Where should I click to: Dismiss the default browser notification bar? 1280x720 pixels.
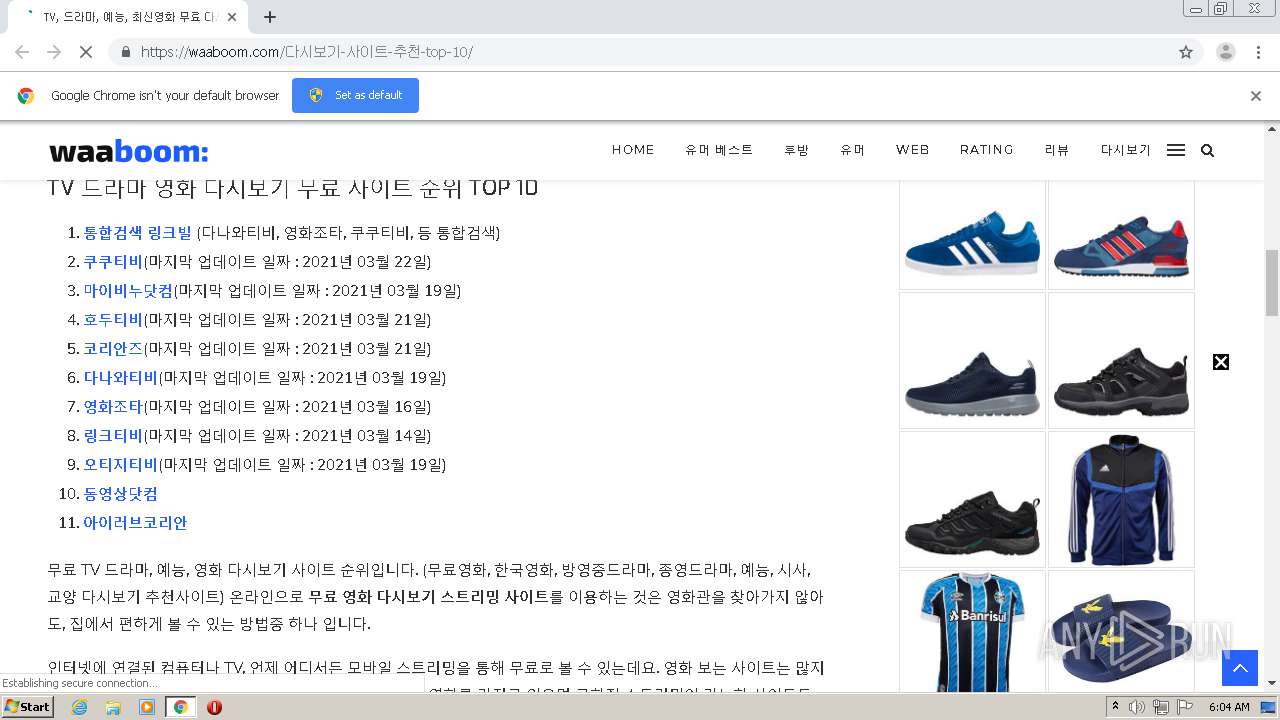click(x=1256, y=96)
